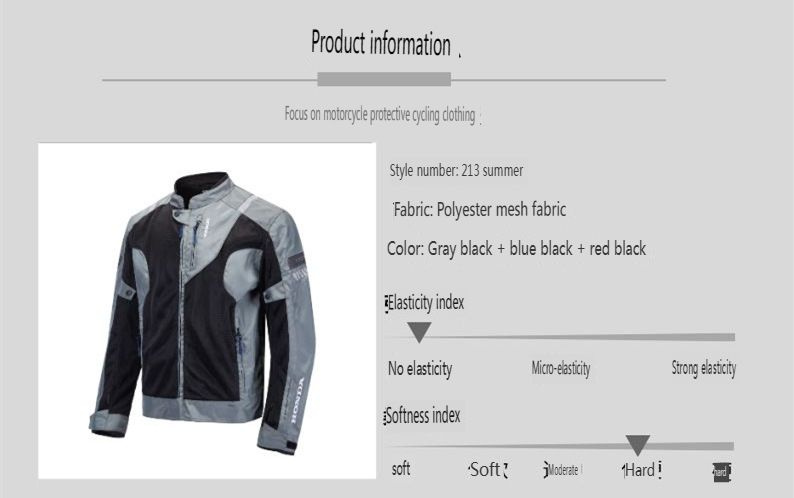Select the No elasticity label
Viewport: 794px width, 498px height.
coord(420,369)
